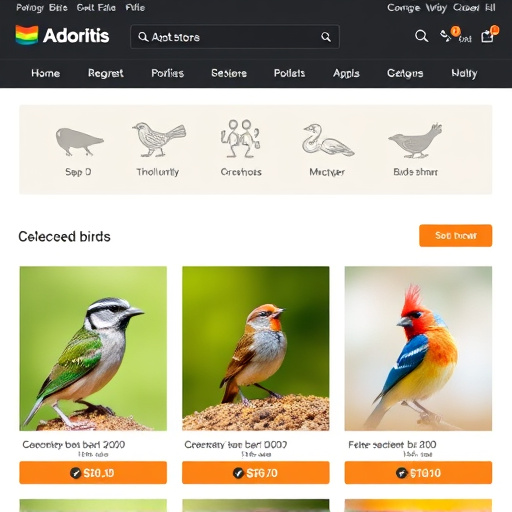Open the Regret navigation menu item
The image size is (512, 512).
pos(106,73)
